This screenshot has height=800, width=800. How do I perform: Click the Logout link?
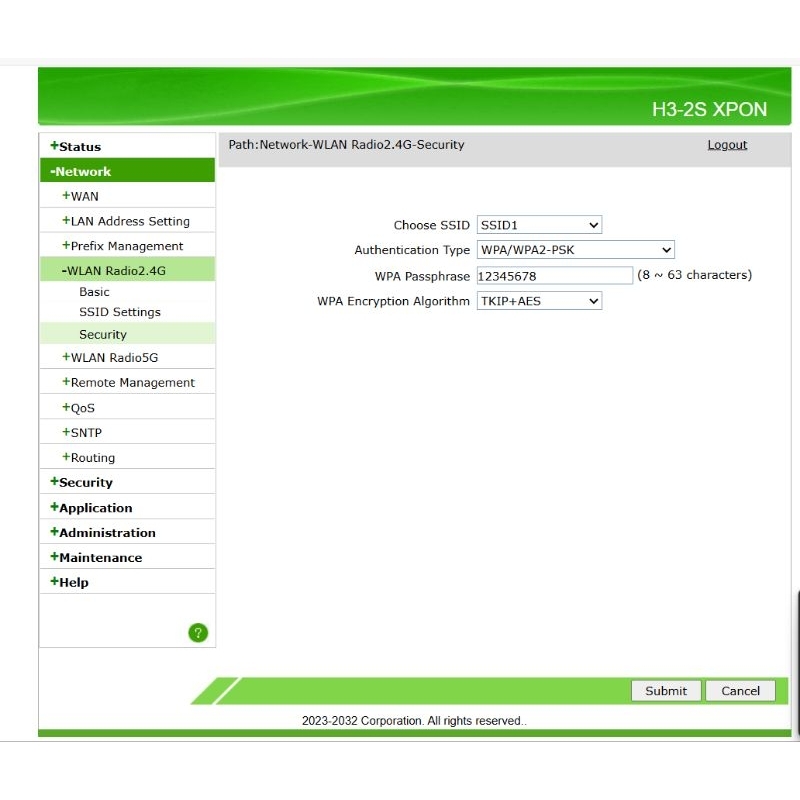point(727,145)
